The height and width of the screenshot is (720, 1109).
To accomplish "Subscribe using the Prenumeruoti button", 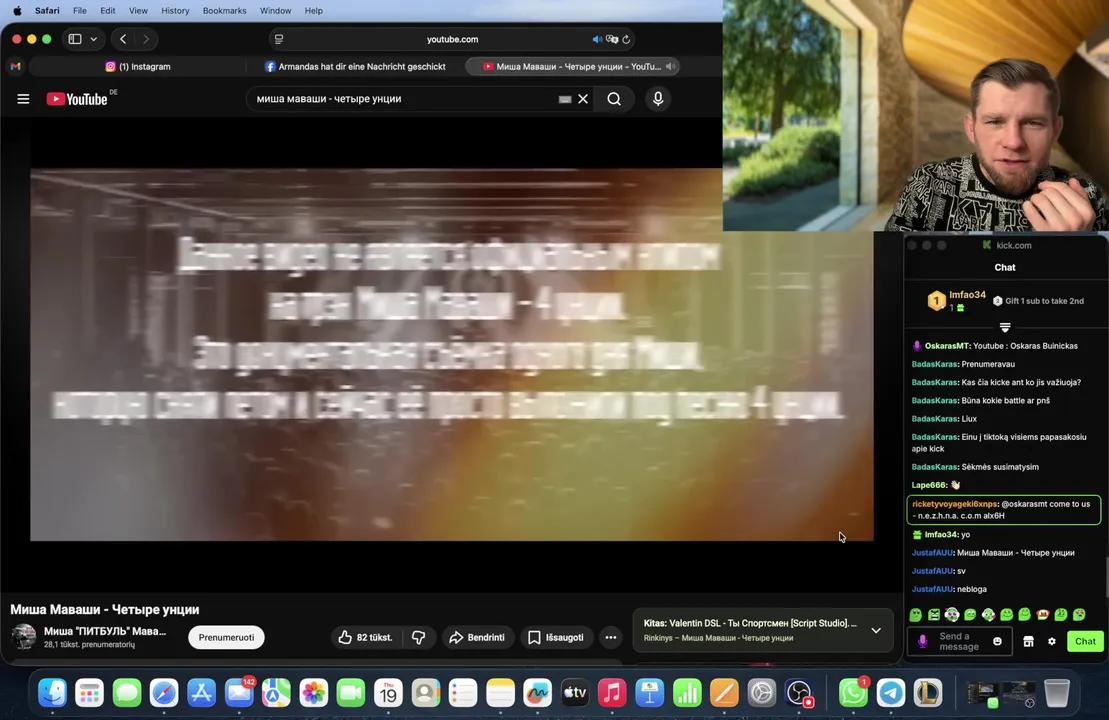I will tap(226, 637).
